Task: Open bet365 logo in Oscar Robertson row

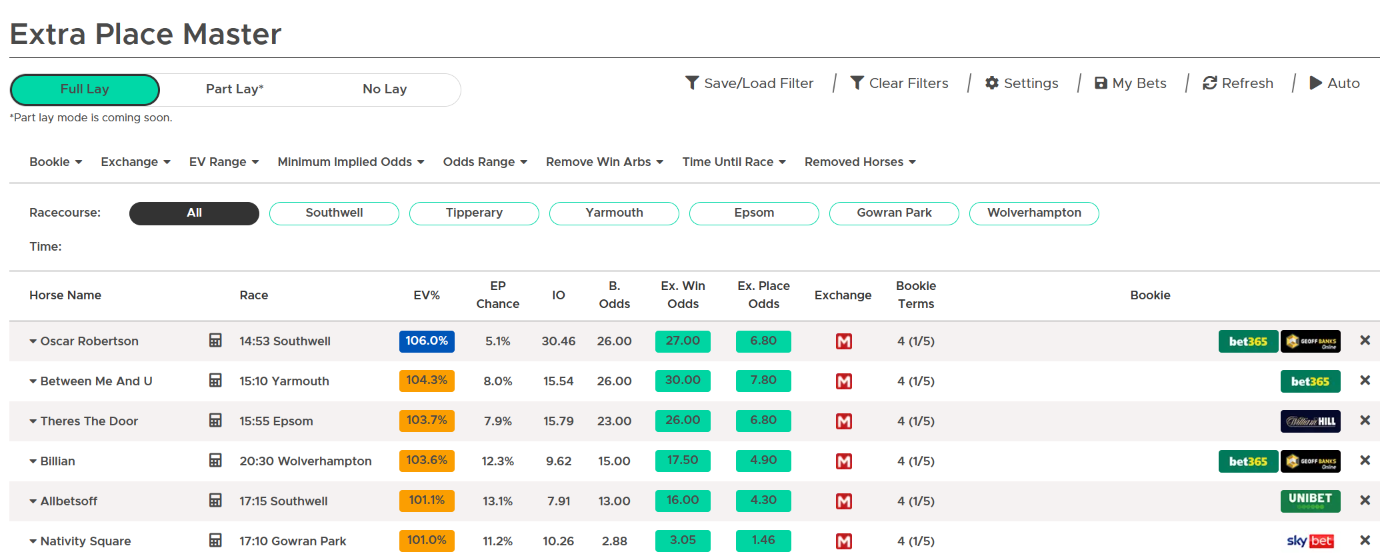Action: click(1248, 341)
